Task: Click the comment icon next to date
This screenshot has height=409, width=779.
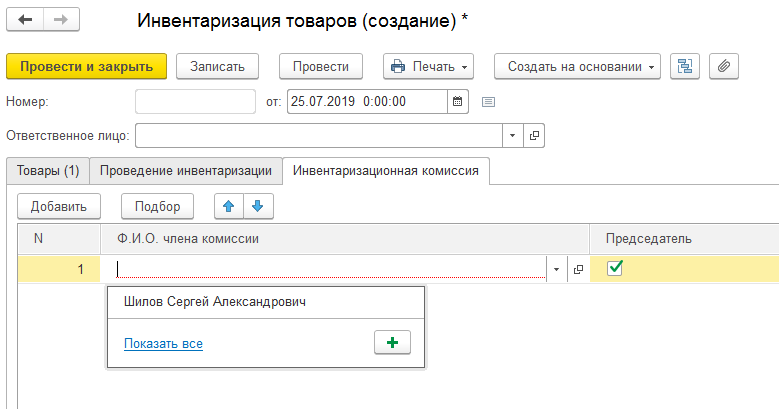Action: click(488, 102)
